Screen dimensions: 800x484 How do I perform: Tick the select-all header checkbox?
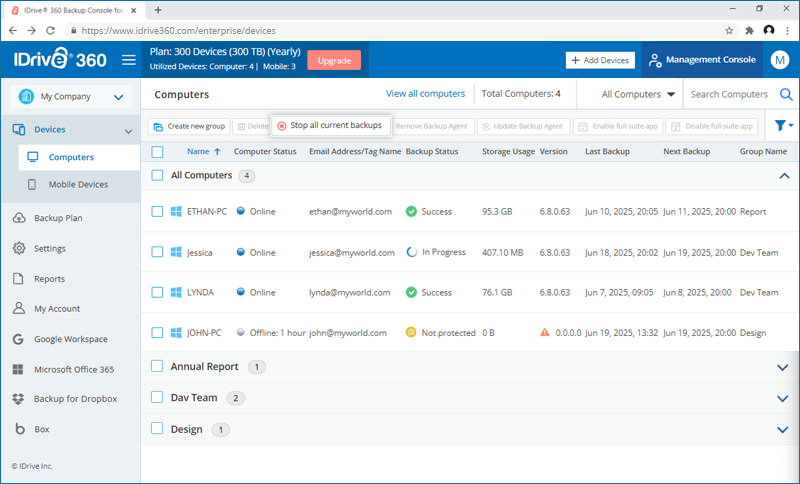pos(157,152)
